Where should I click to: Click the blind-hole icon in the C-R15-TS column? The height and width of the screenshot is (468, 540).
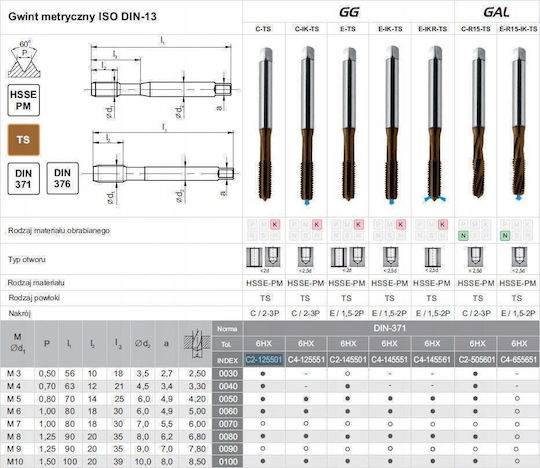tap(476, 257)
